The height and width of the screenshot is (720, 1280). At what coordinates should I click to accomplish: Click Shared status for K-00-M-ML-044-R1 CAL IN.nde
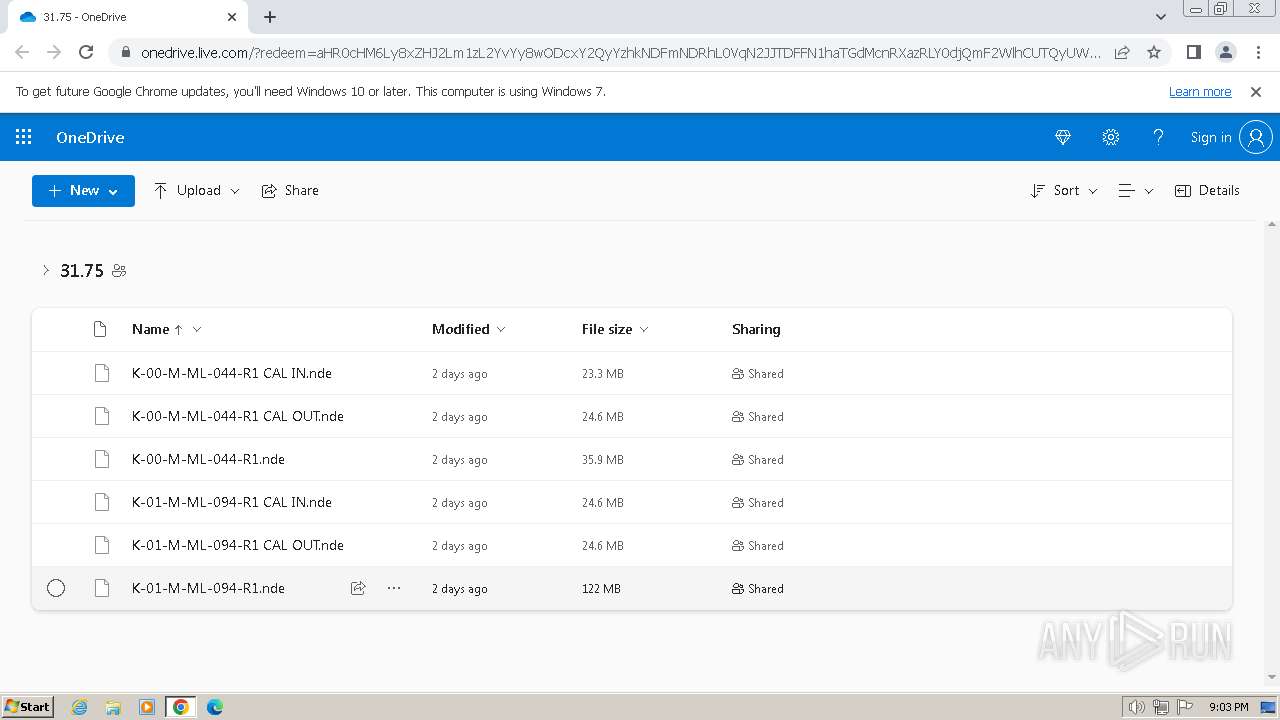click(758, 374)
